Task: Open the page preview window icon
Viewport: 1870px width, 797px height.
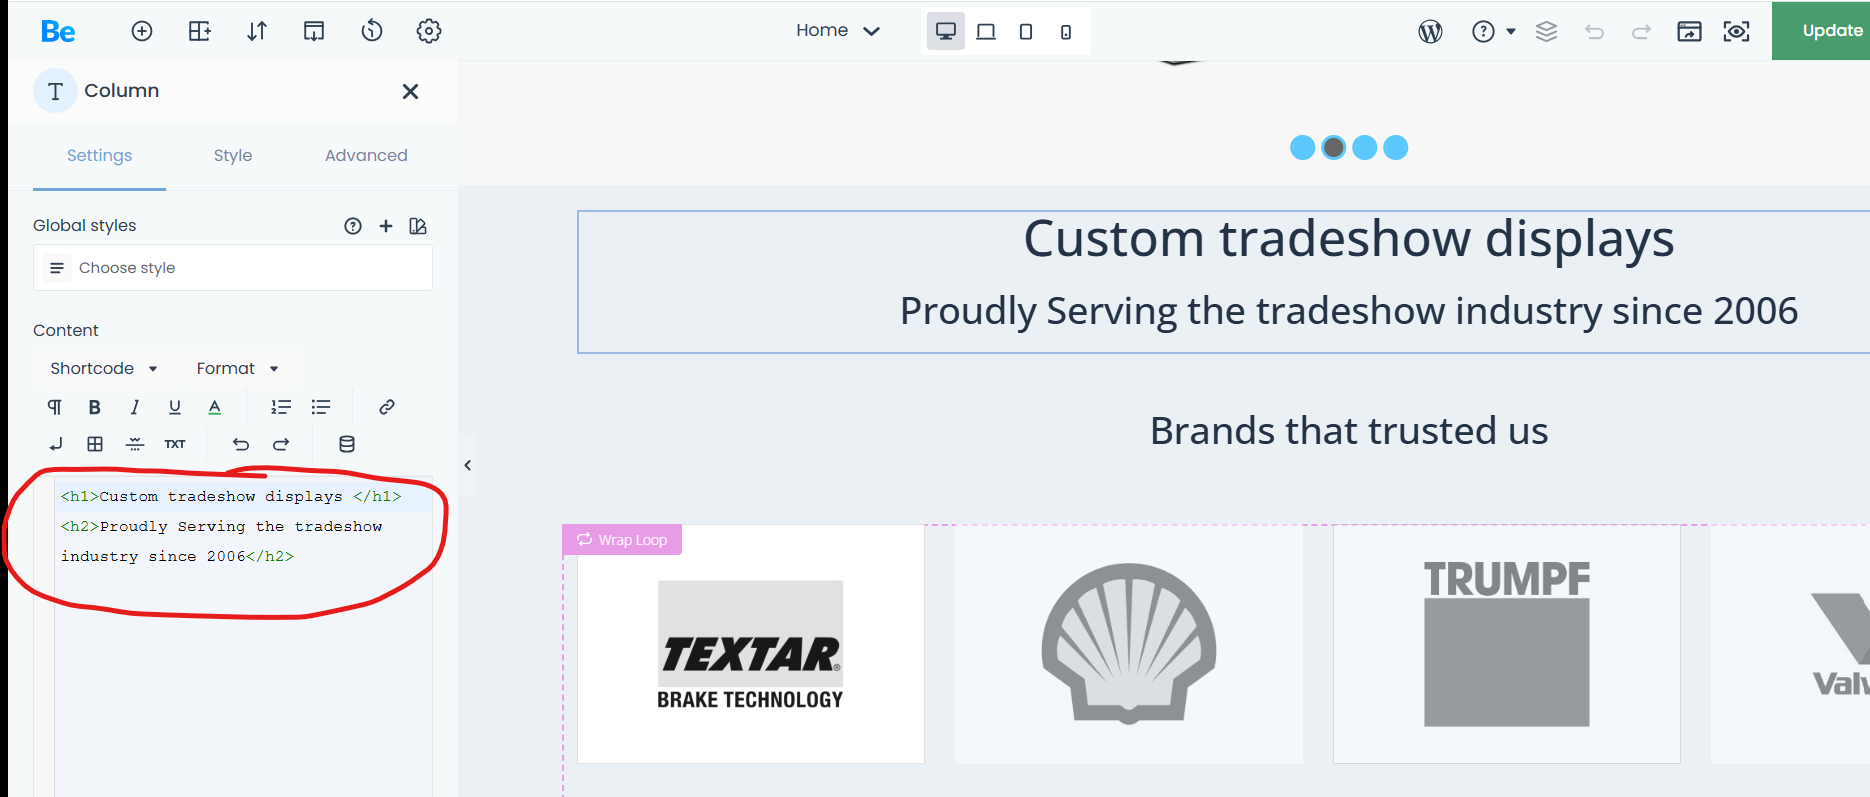Action: (x=1689, y=32)
